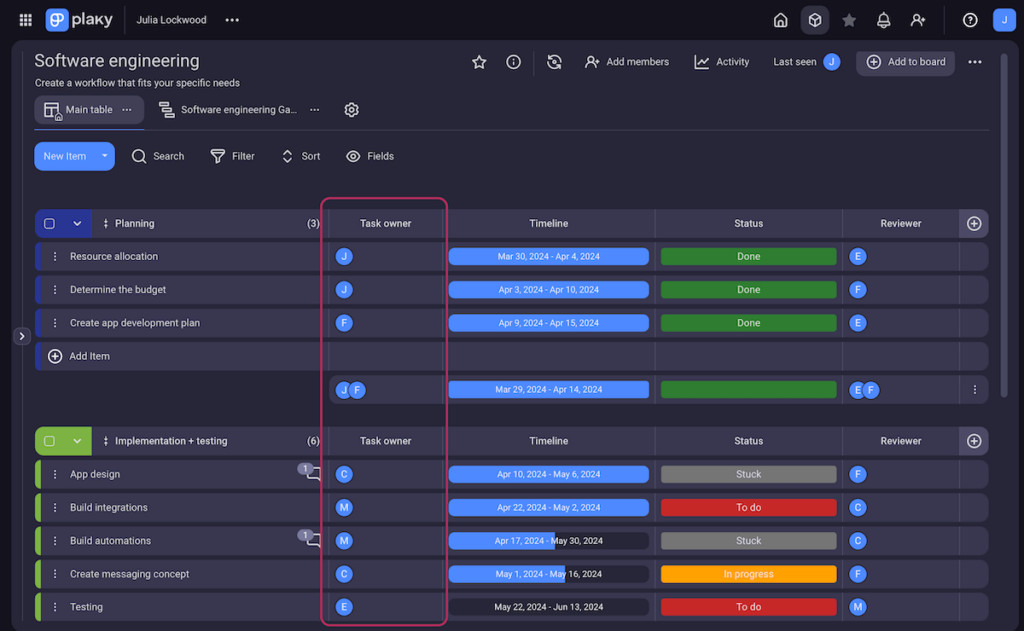Add column to Planning group

(x=973, y=224)
